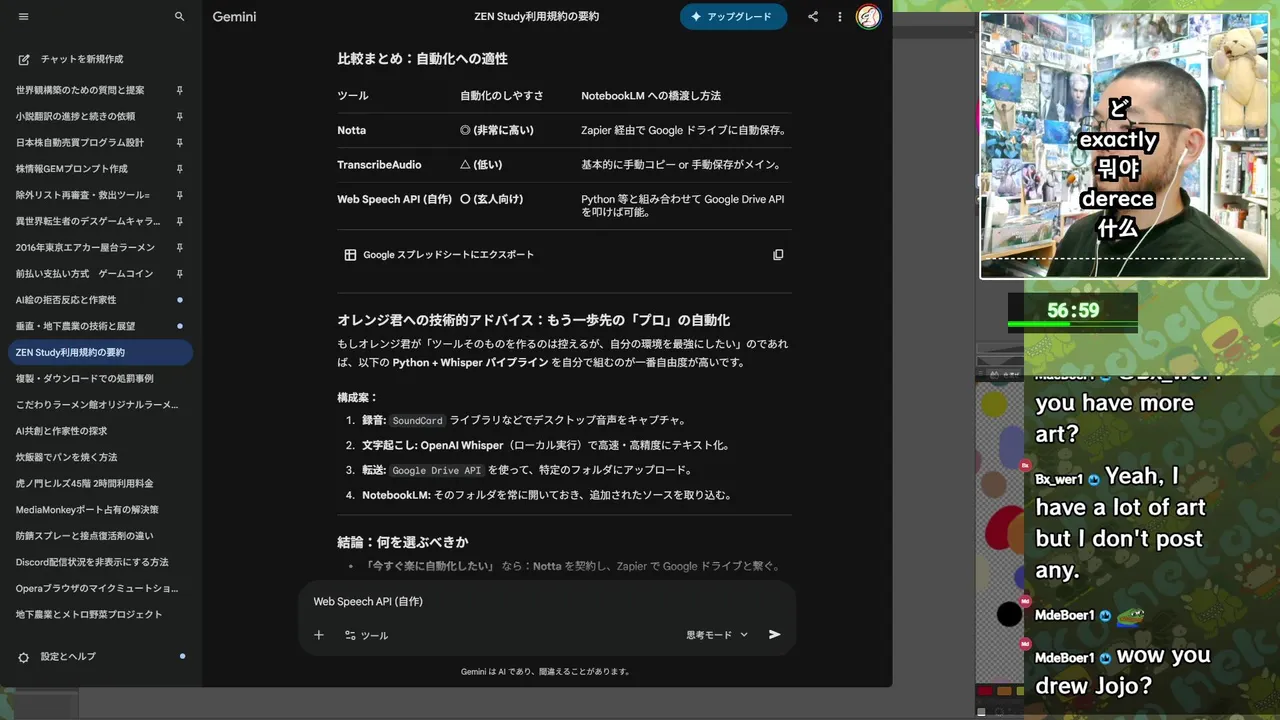Open chat AI絵の拒否反応と作家性
The image size is (1280, 720).
(x=66, y=300)
